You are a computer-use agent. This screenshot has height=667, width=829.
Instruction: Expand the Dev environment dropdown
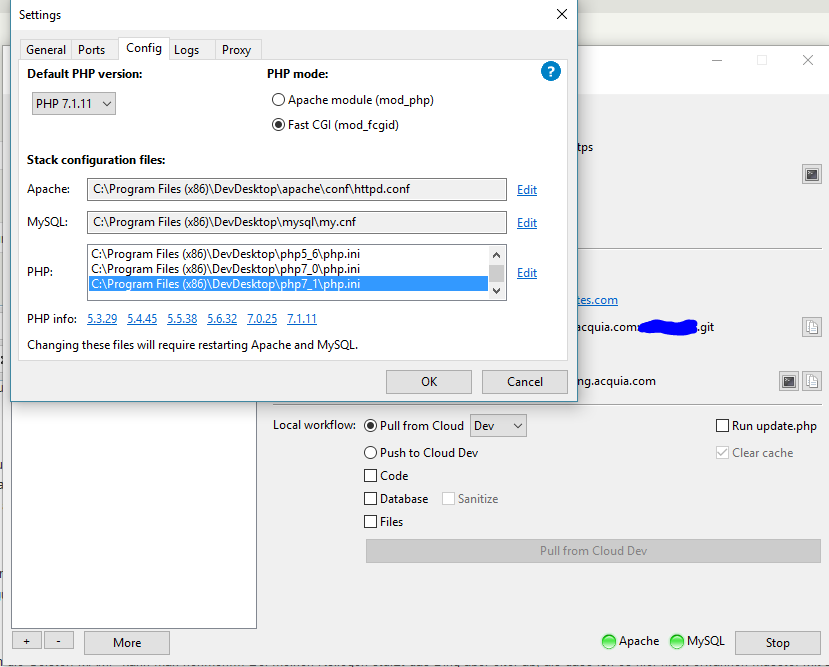pos(498,426)
